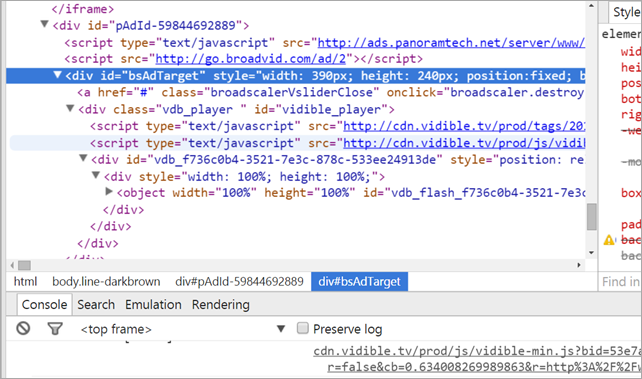Collapse the bsAdTarget div node

point(58,75)
